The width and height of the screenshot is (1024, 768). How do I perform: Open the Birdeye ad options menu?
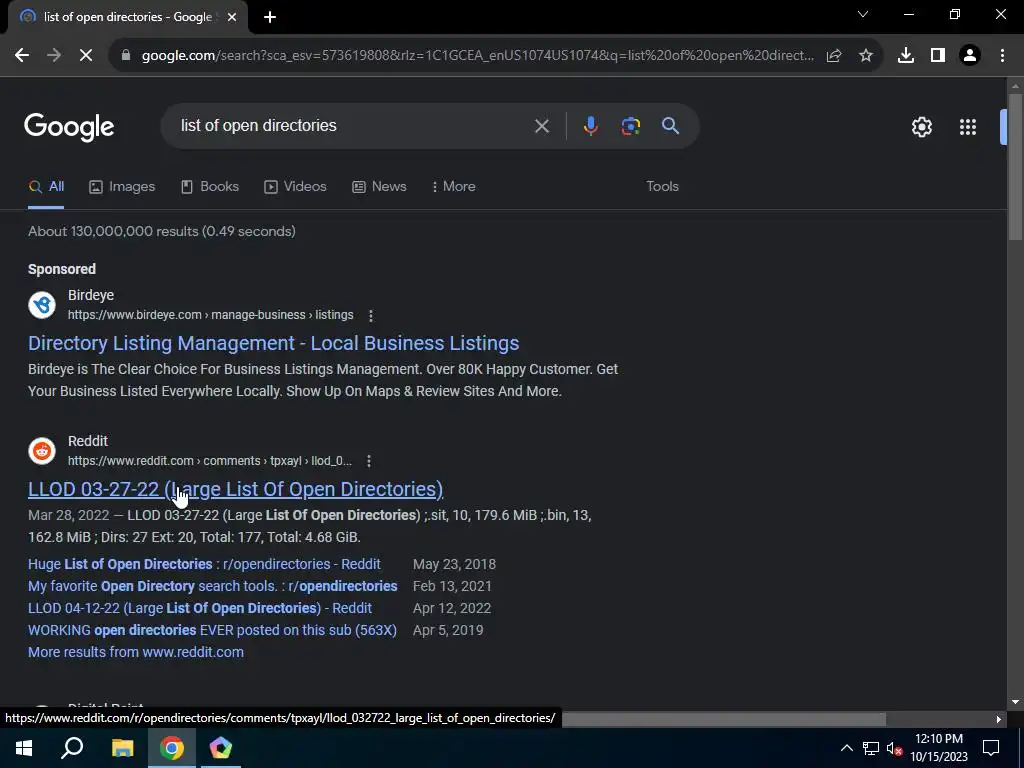point(371,315)
